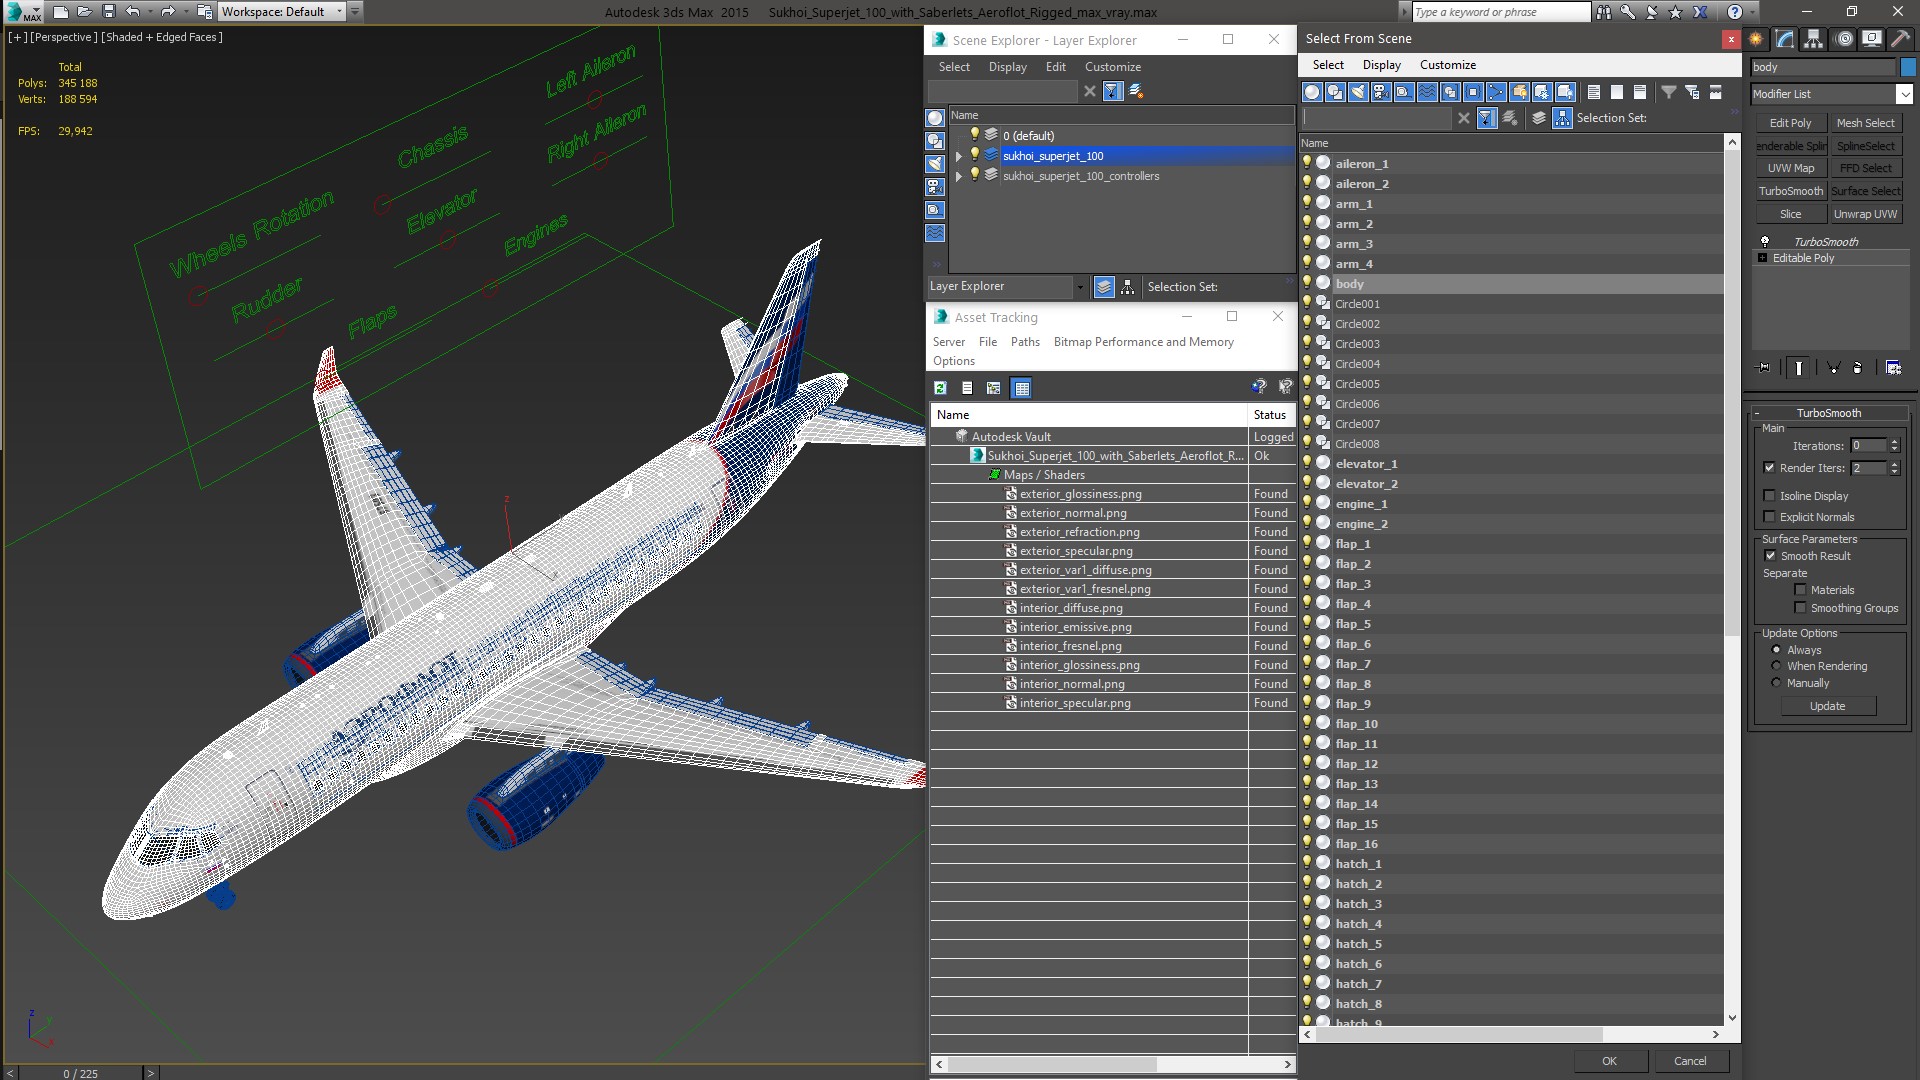Open the Utilities command panel tab

1900,39
